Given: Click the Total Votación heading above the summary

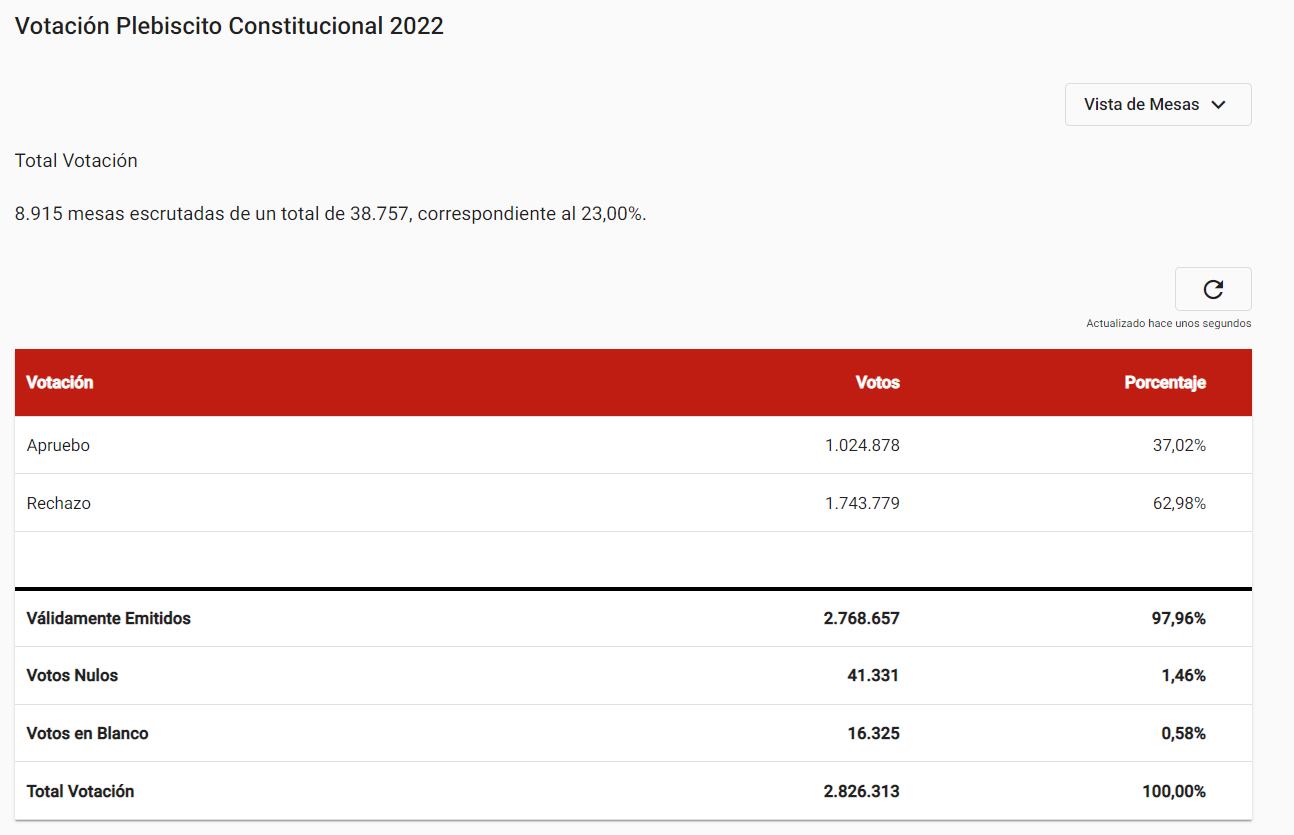Looking at the screenshot, I should tap(75, 160).
